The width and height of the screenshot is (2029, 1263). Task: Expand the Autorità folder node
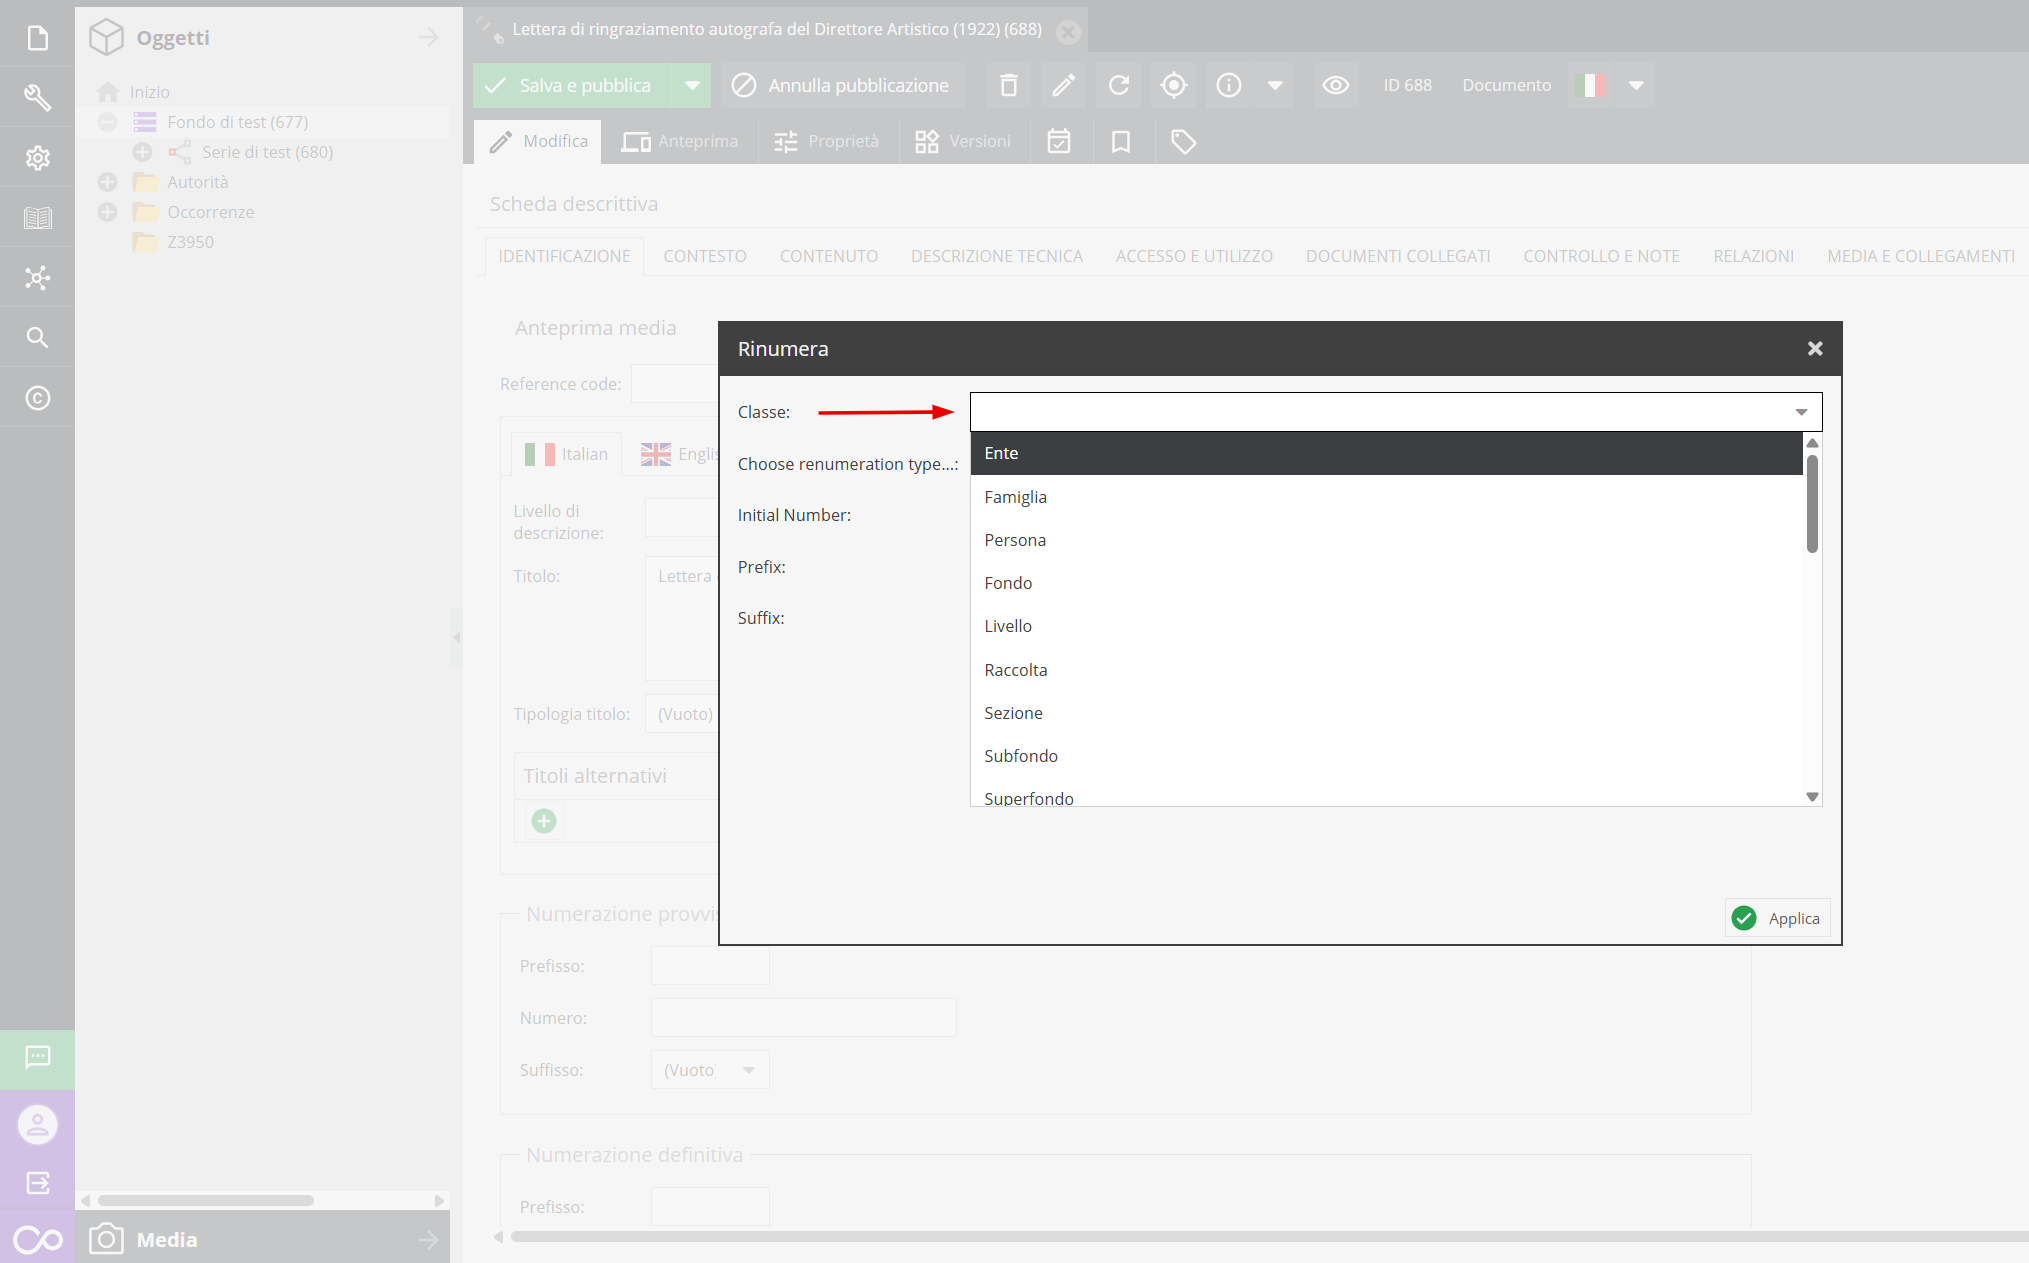point(108,182)
